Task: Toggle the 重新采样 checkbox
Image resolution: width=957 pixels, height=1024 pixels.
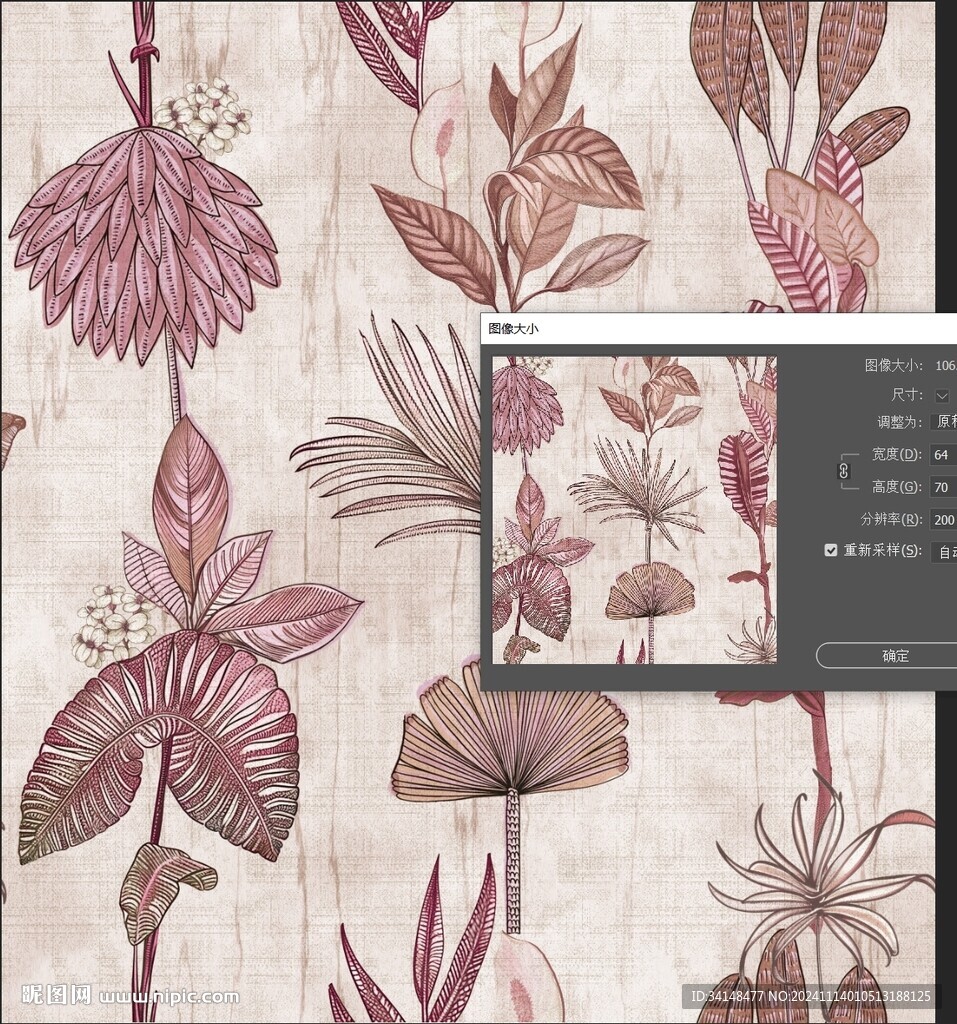Action: tap(830, 550)
